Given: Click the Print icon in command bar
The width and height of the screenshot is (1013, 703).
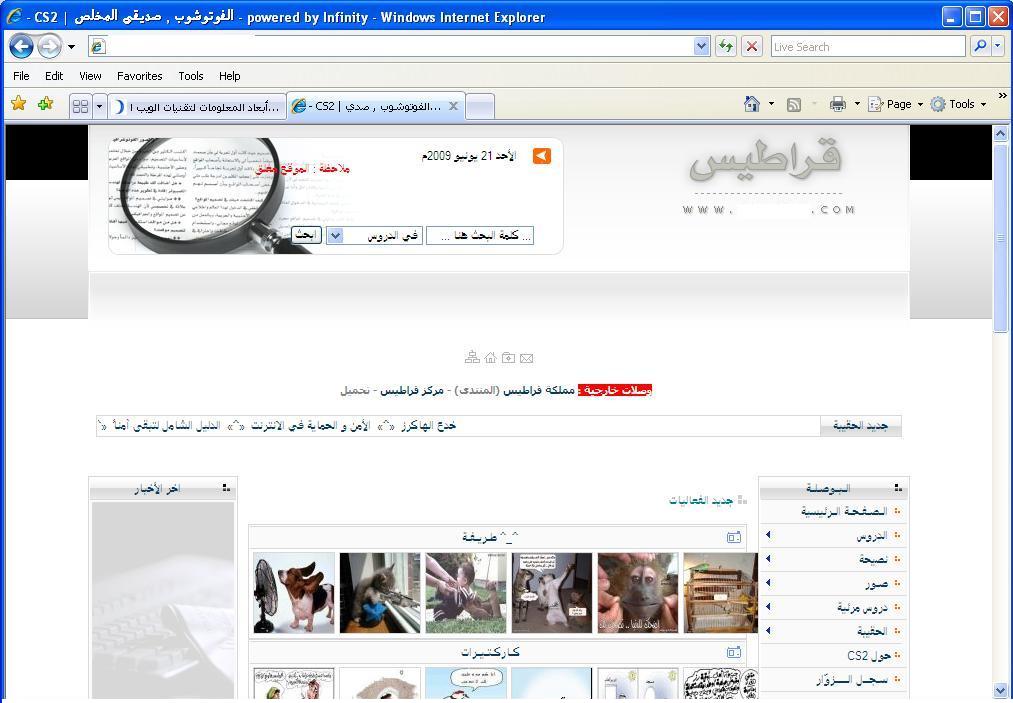Looking at the screenshot, I should pyautogui.click(x=838, y=104).
